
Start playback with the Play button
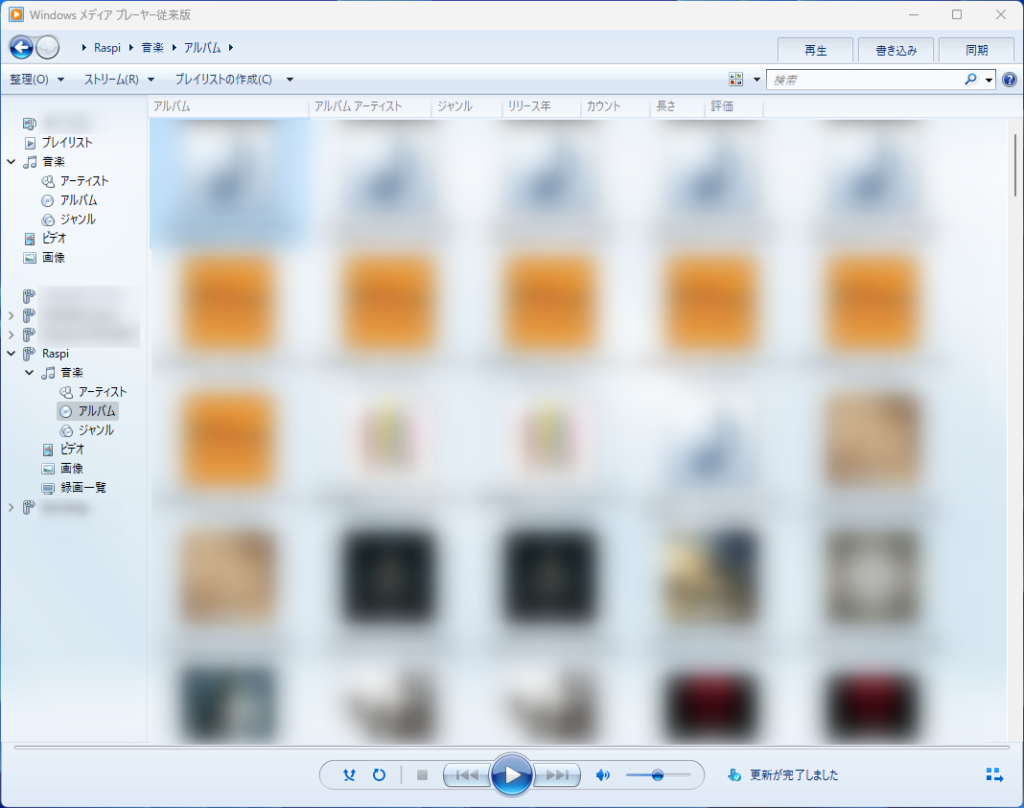(x=511, y=775)
